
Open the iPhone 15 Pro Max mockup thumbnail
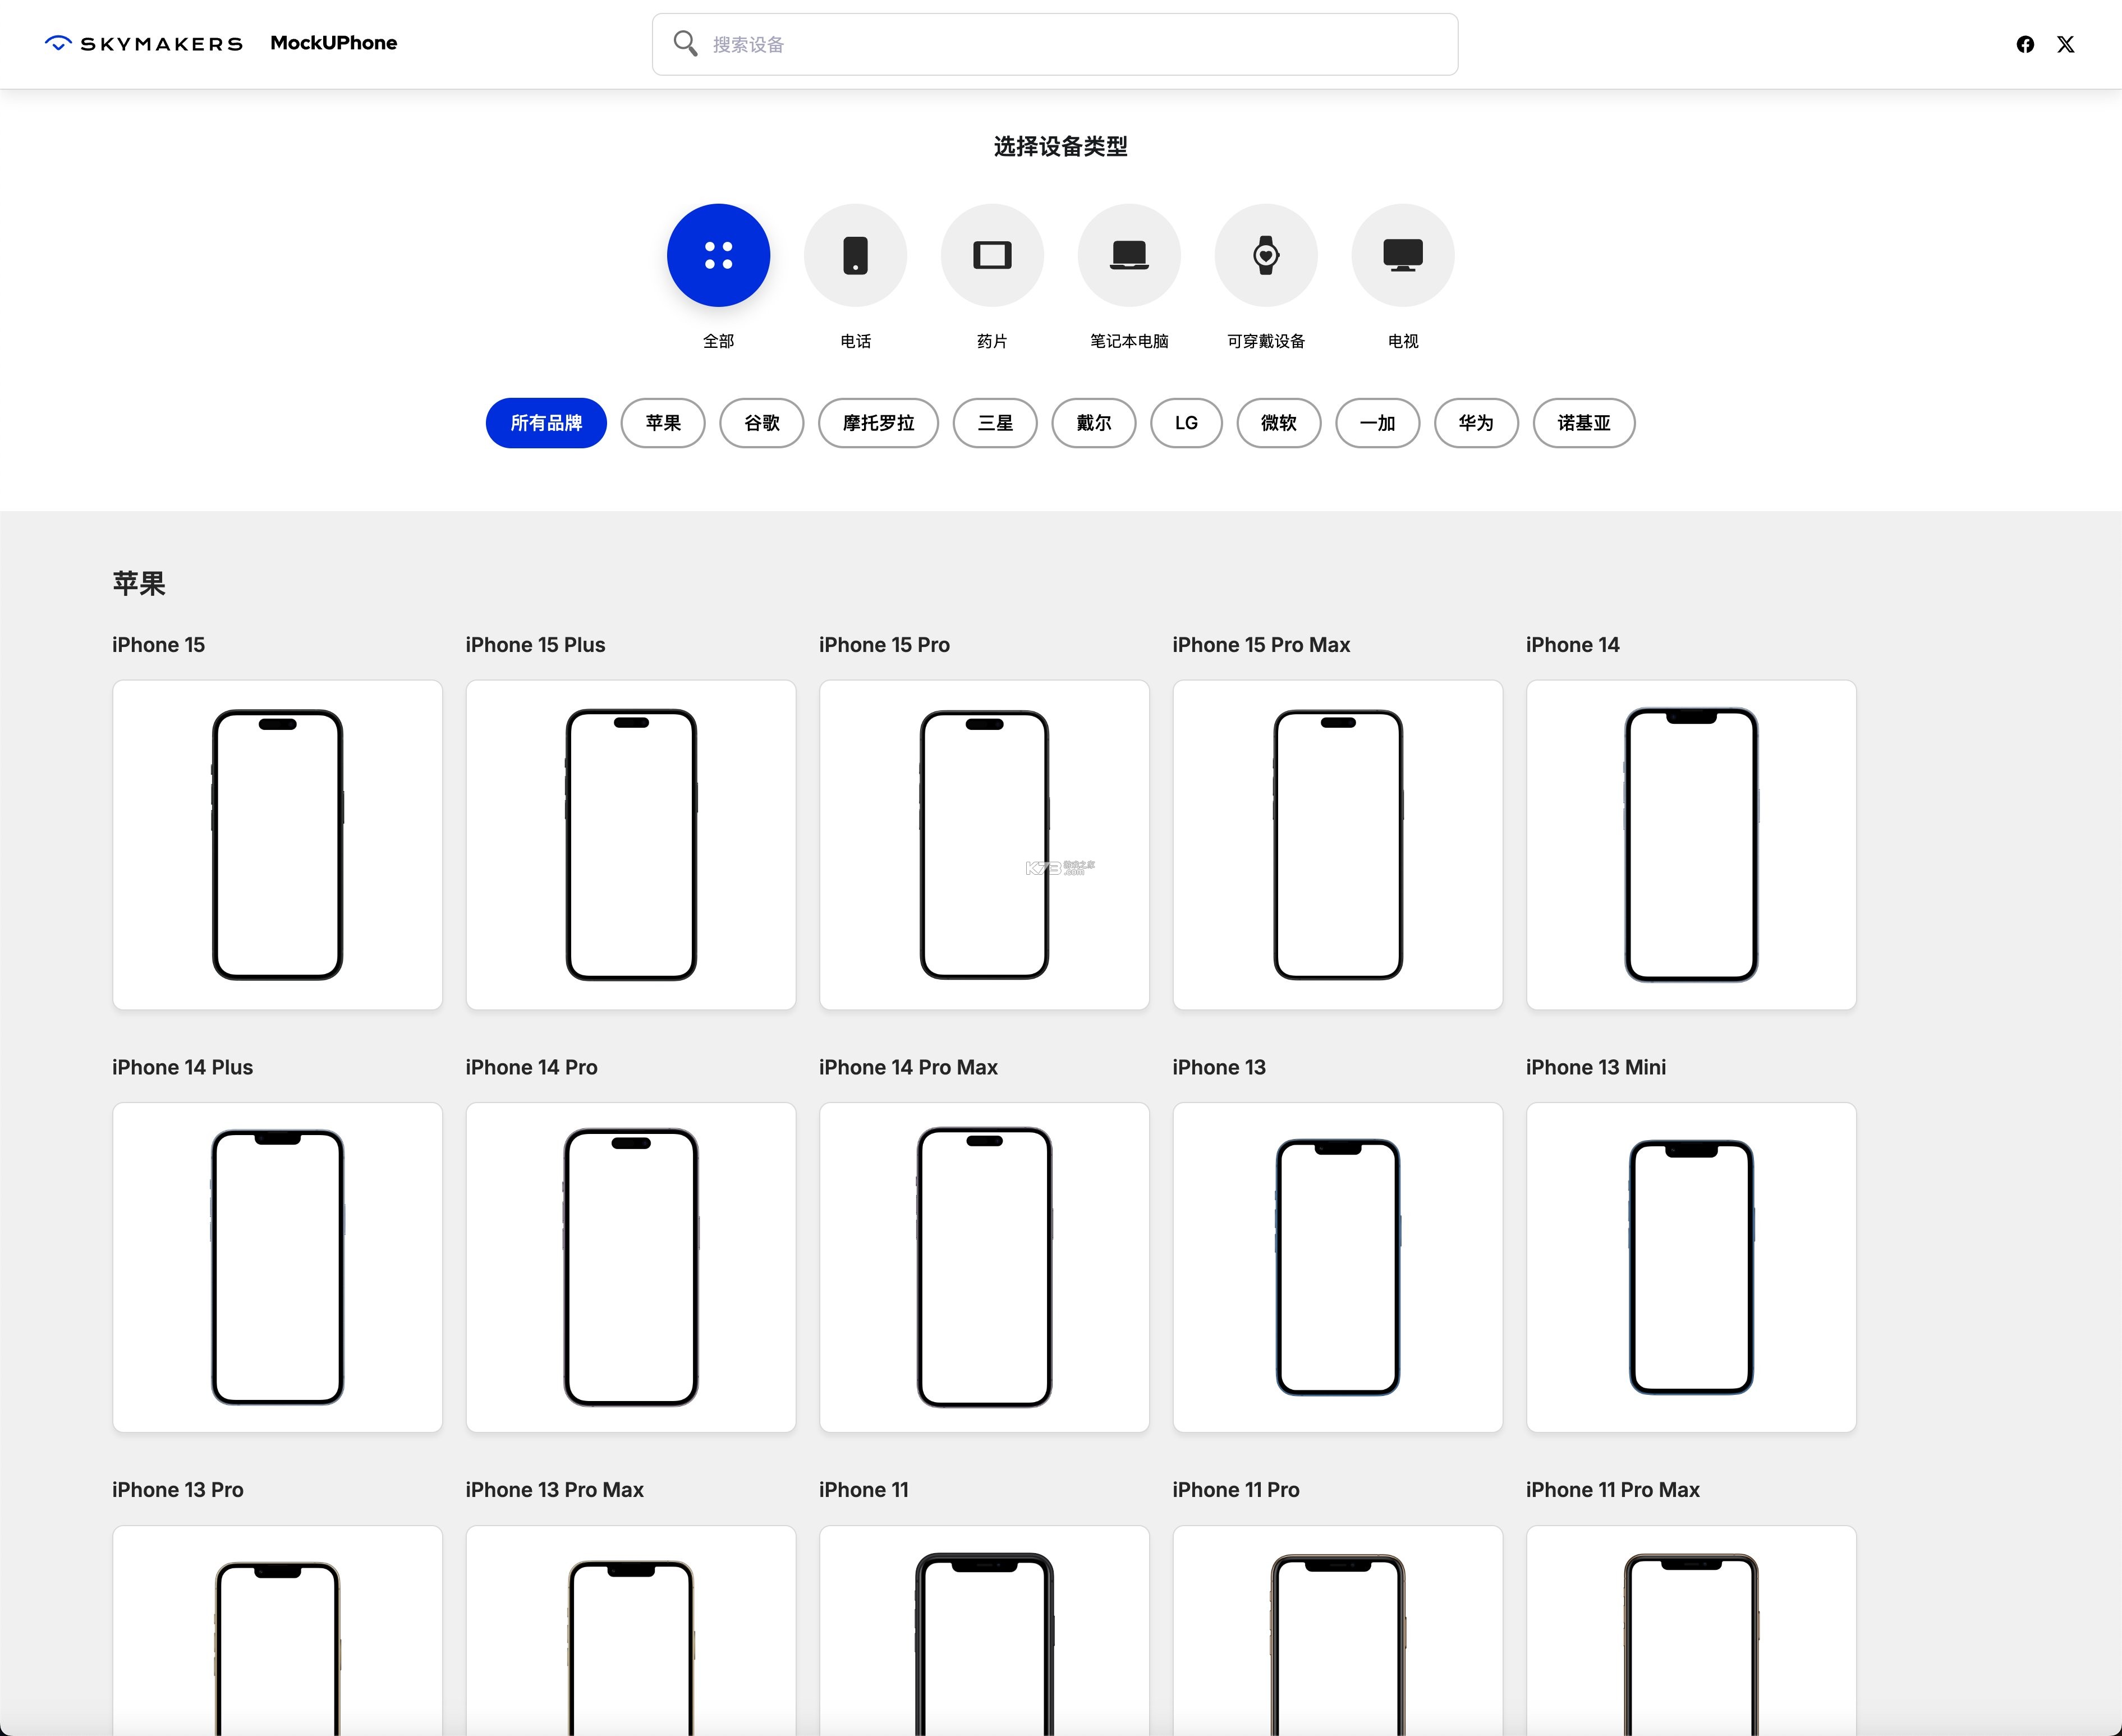click(x=1338, y=845)
